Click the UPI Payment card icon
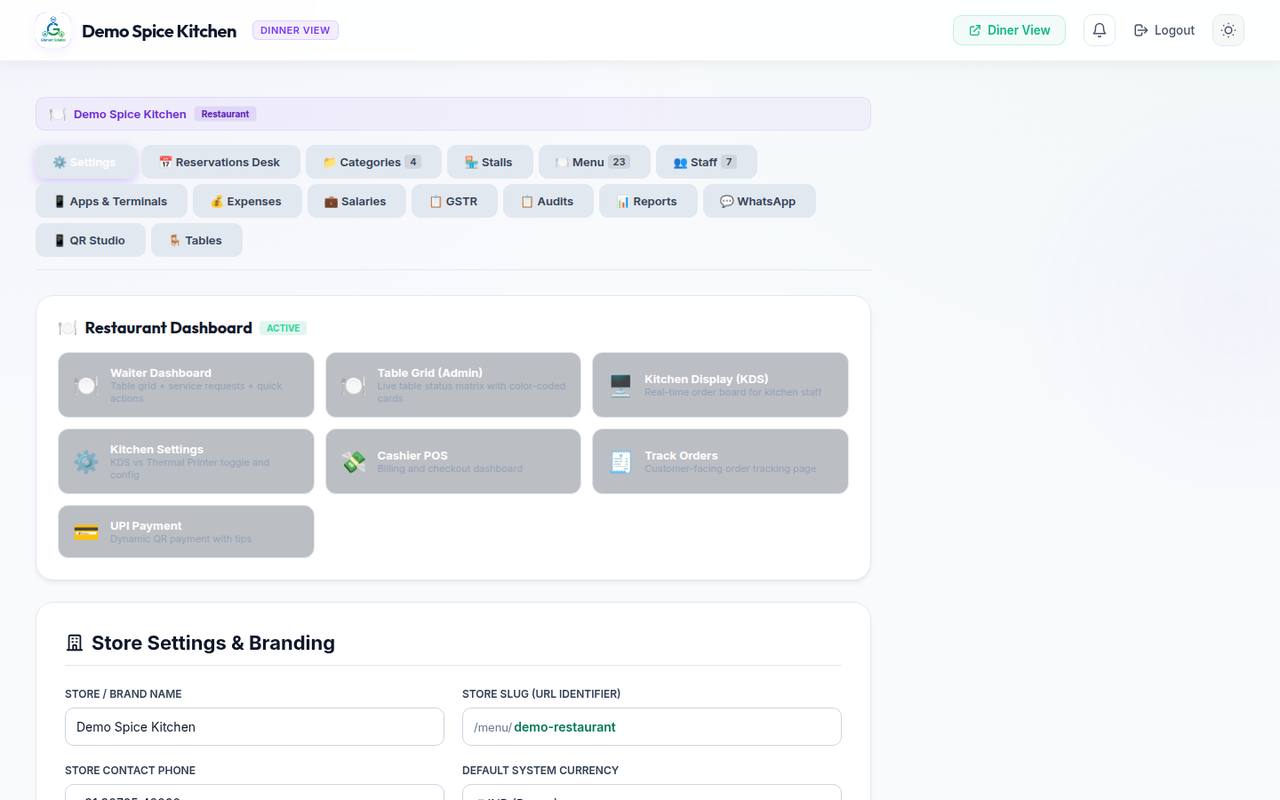Image resolution: width=1280 pixels, height=800 pixels. 86,531
